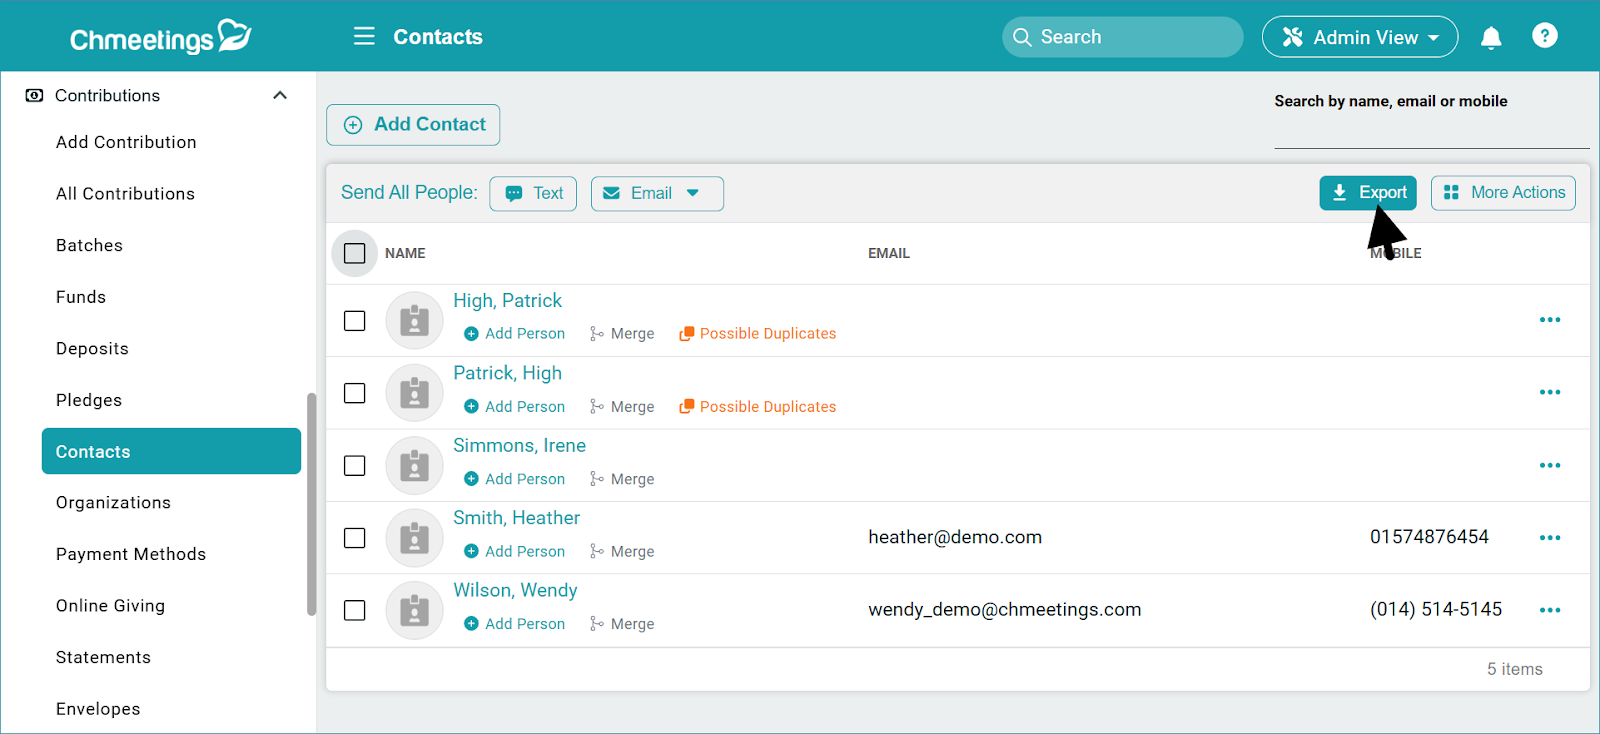Select checkbox for Smith, Heather row
1600x734 pixels.
354,538
